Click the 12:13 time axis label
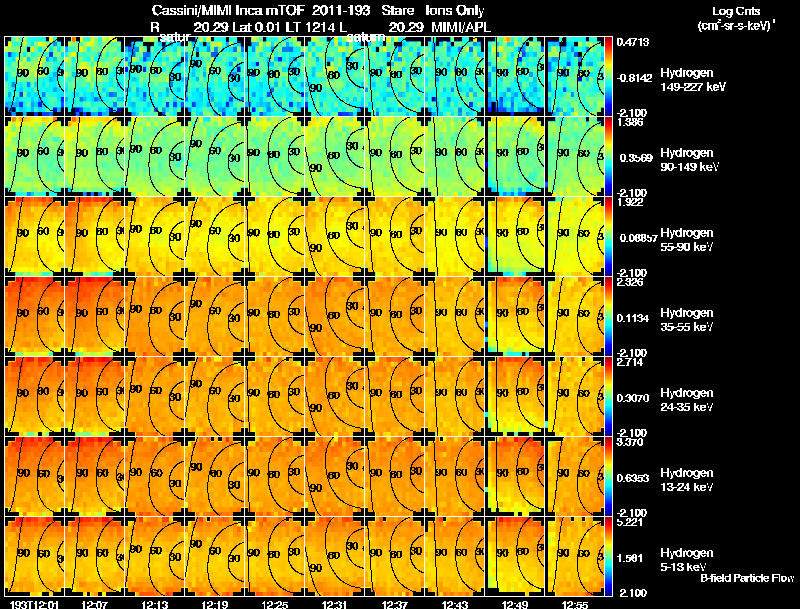800x609 pixels. click(154, 604)
